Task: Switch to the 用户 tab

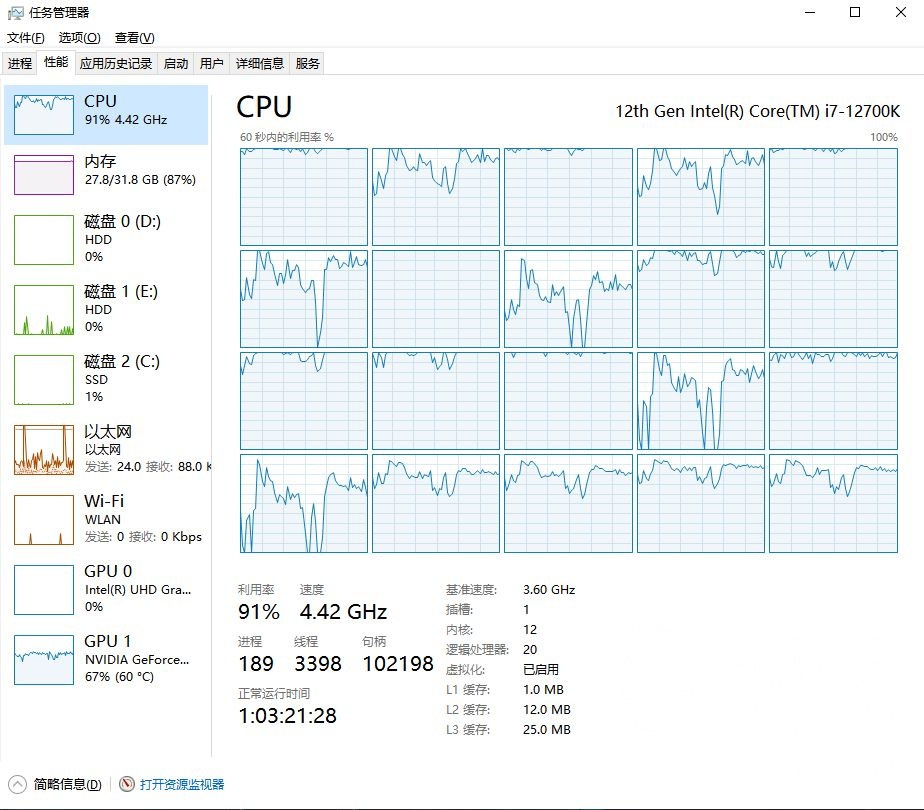Action: 212,63
